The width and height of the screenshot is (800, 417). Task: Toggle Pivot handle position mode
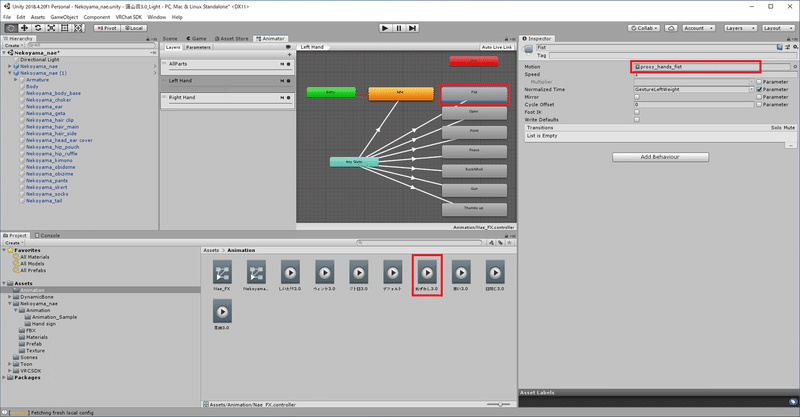(107, 28)
